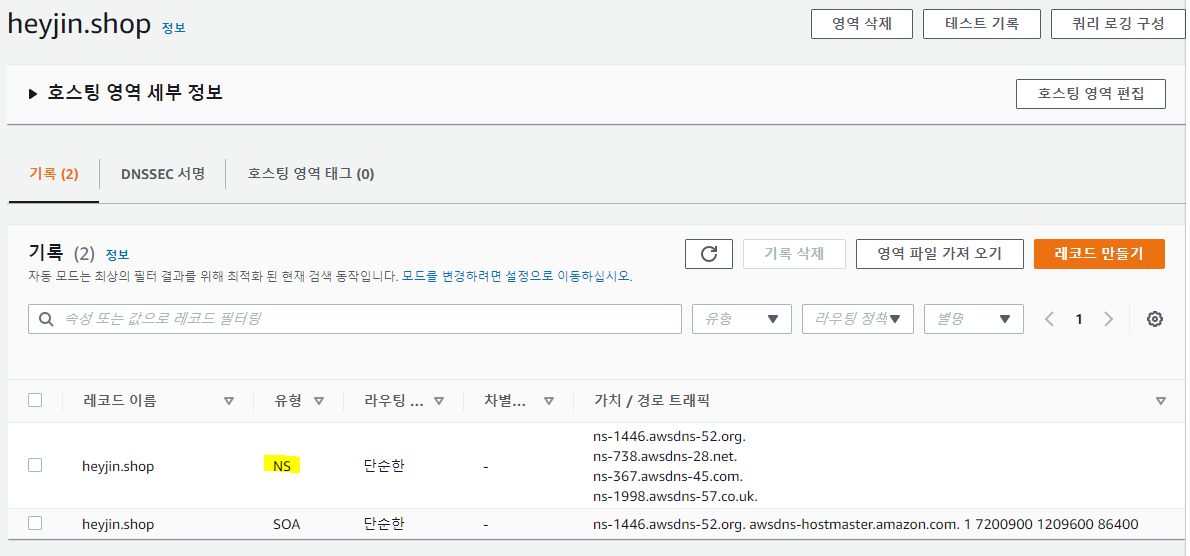Go to next page arrow
The height and width of the screenshot is (556, 1190).
1108,319
